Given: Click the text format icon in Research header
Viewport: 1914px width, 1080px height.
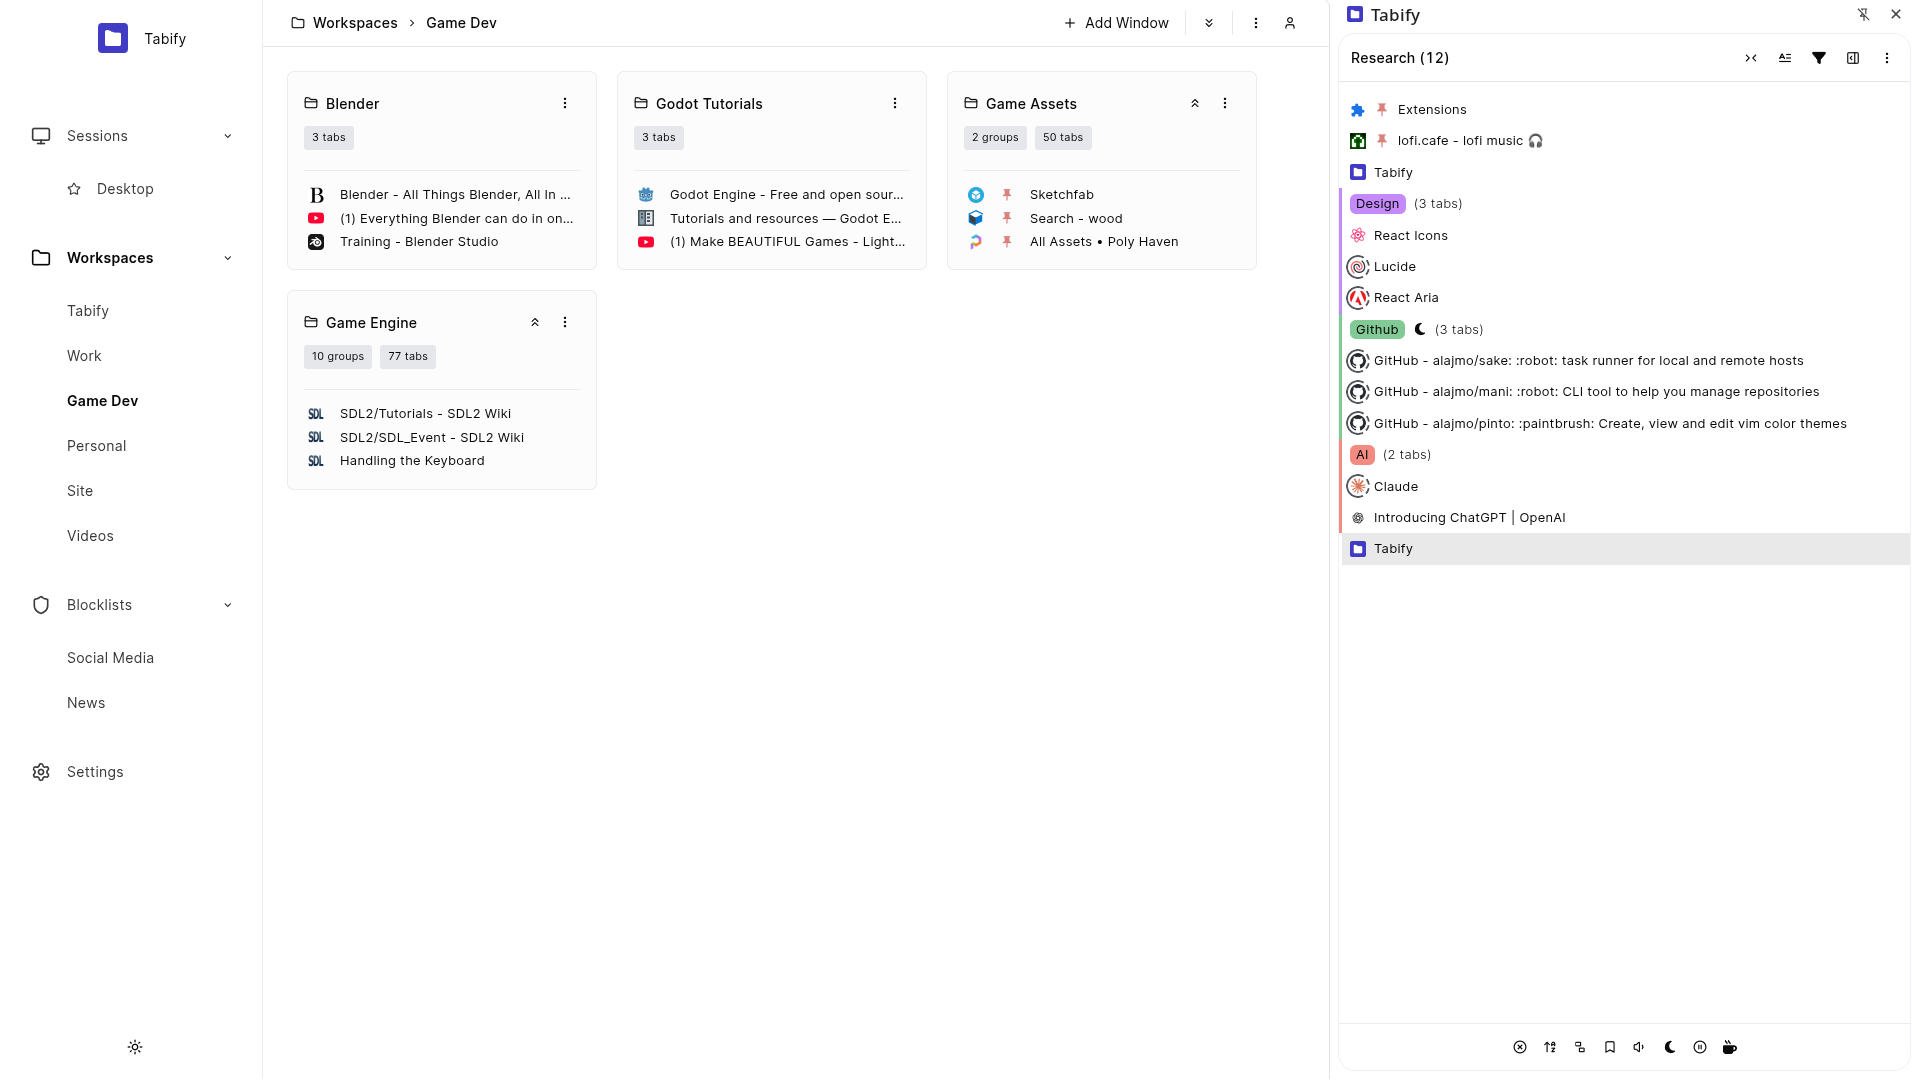Looking at the screenshot, I should coord(1785,58).
